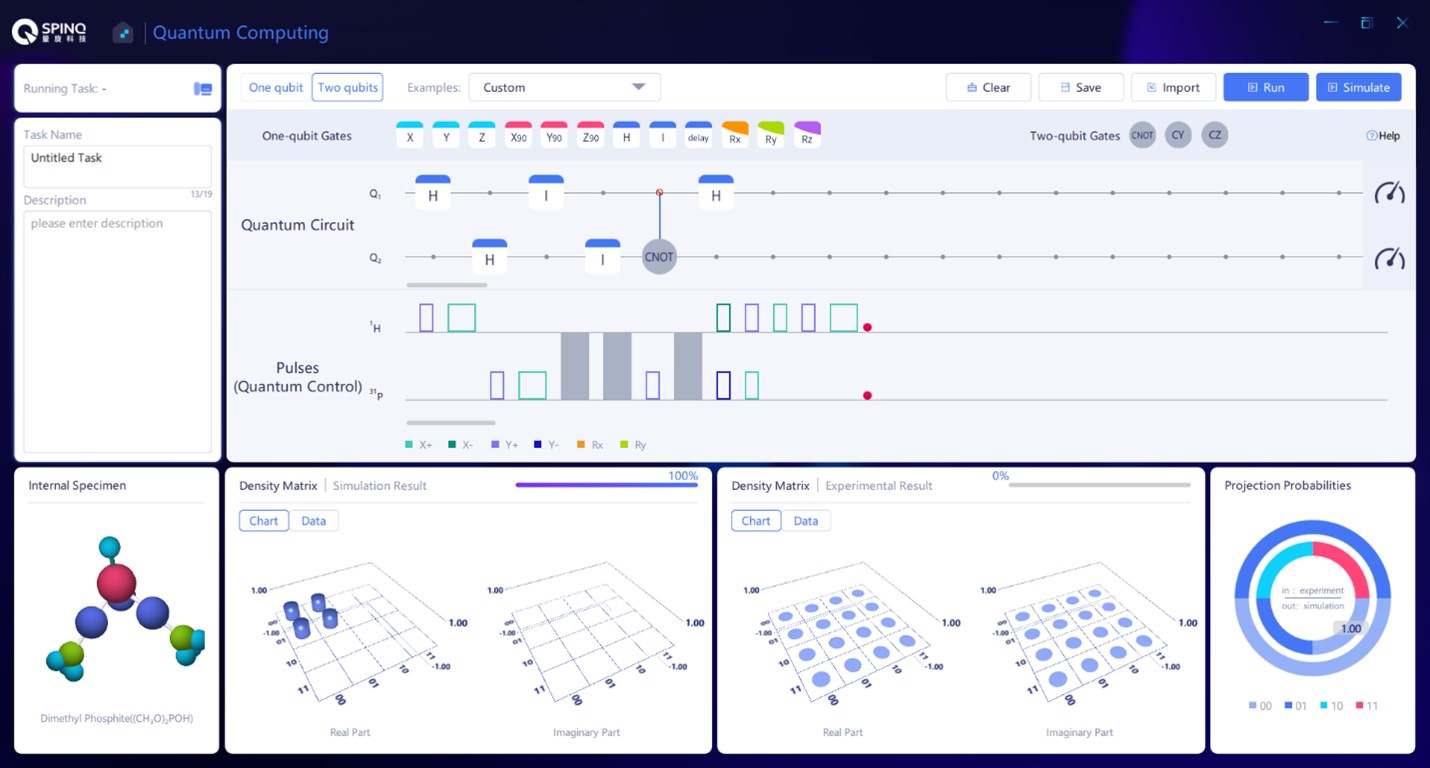This screenshot has width=1430, height=768.
Task: Click the simulation progress bar at 100%
Action: [607, 485]
